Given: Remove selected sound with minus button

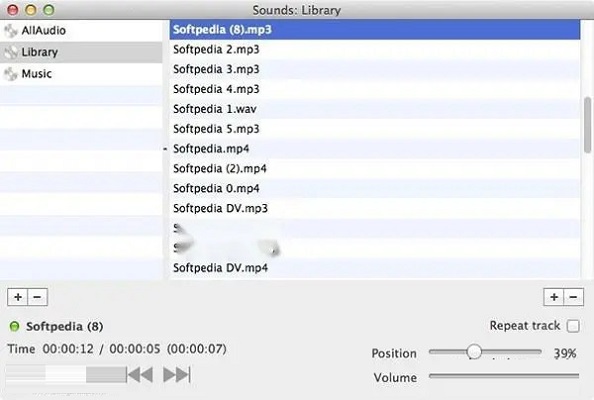Looking at the screenshot, I should (574, 297).
